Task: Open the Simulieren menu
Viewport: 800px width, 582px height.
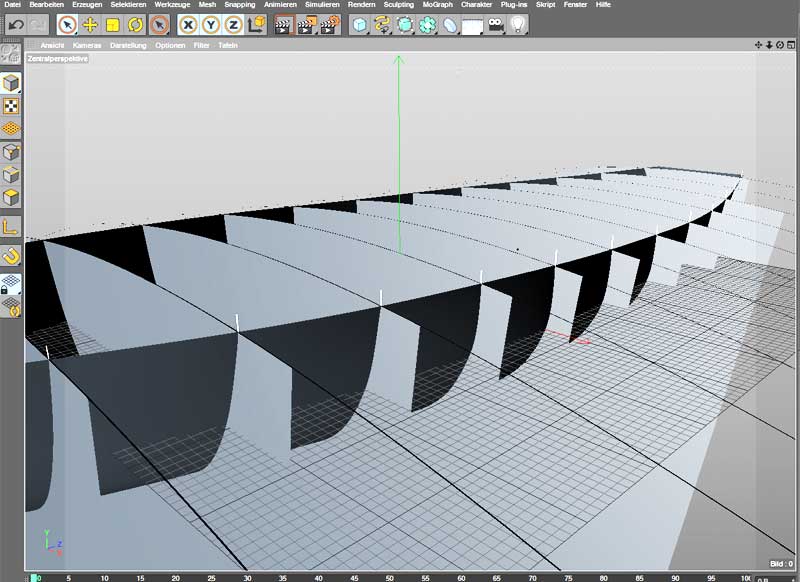Action: 322,5
